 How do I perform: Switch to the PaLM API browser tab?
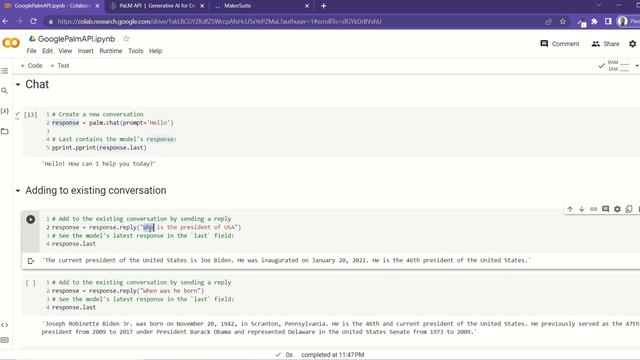(x=157, y=6)
